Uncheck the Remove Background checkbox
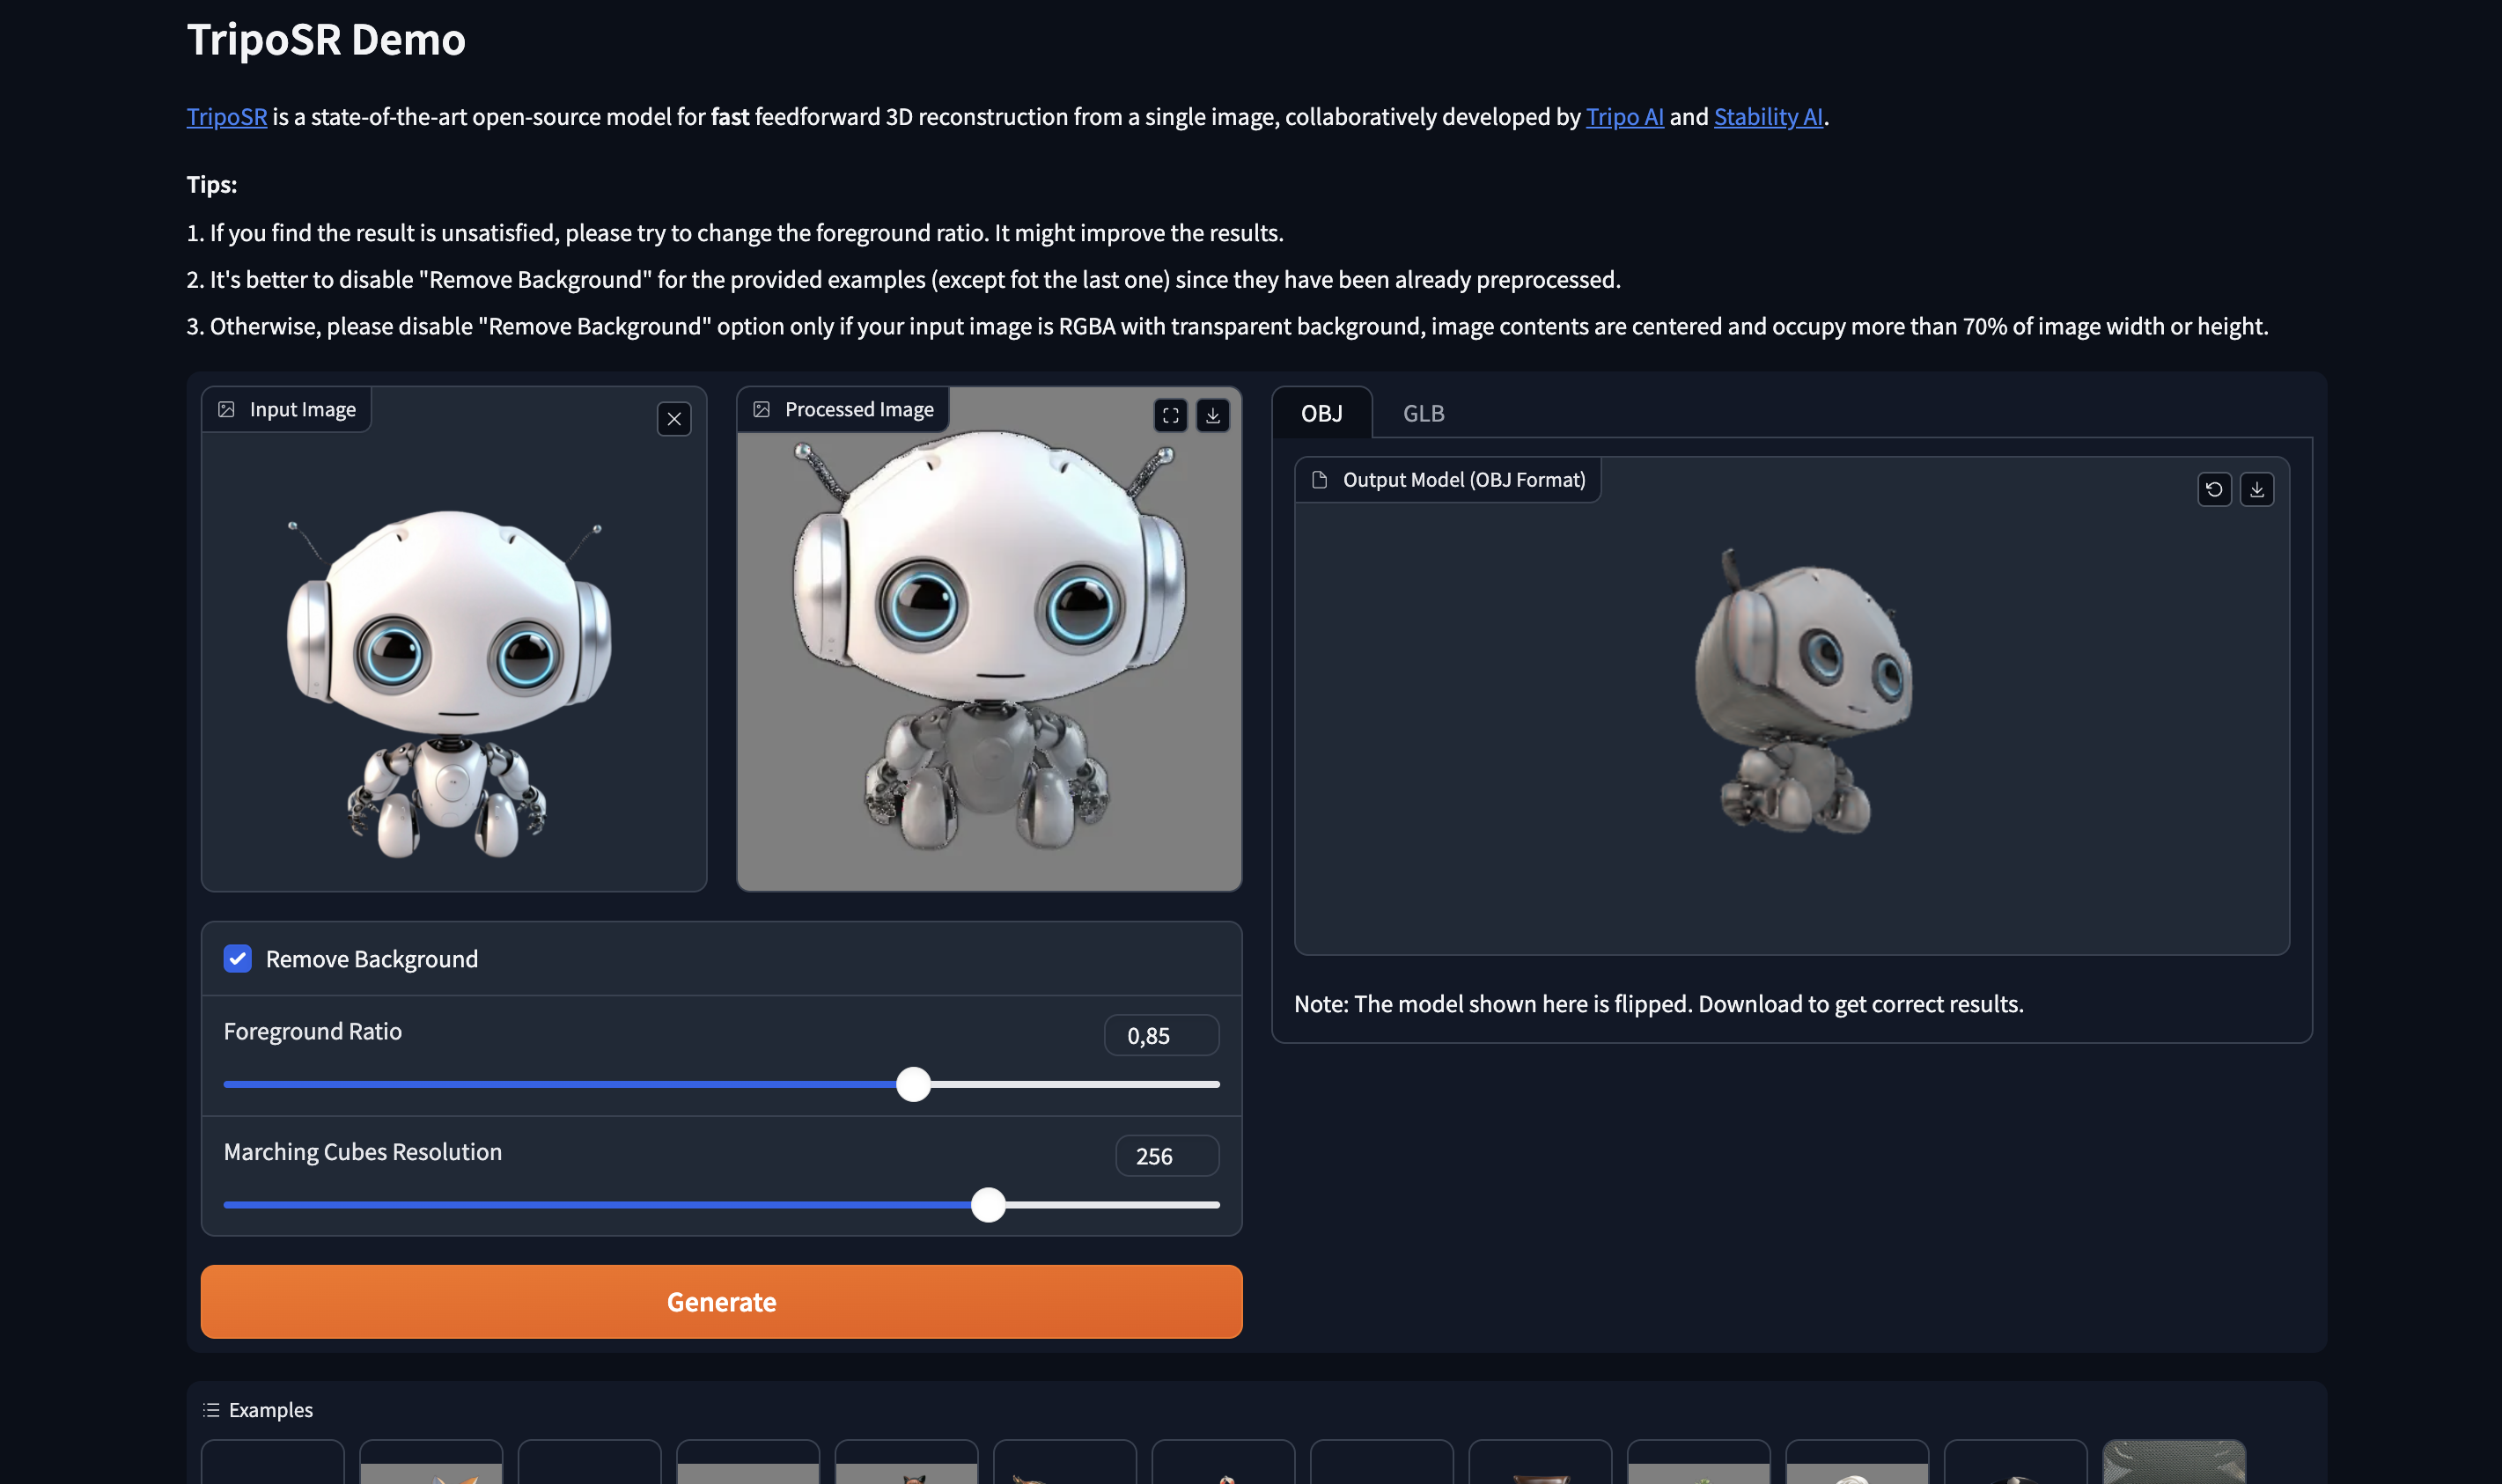Screen dimensions: 2502x1484 pyautogui.click(x=238, y=959)
